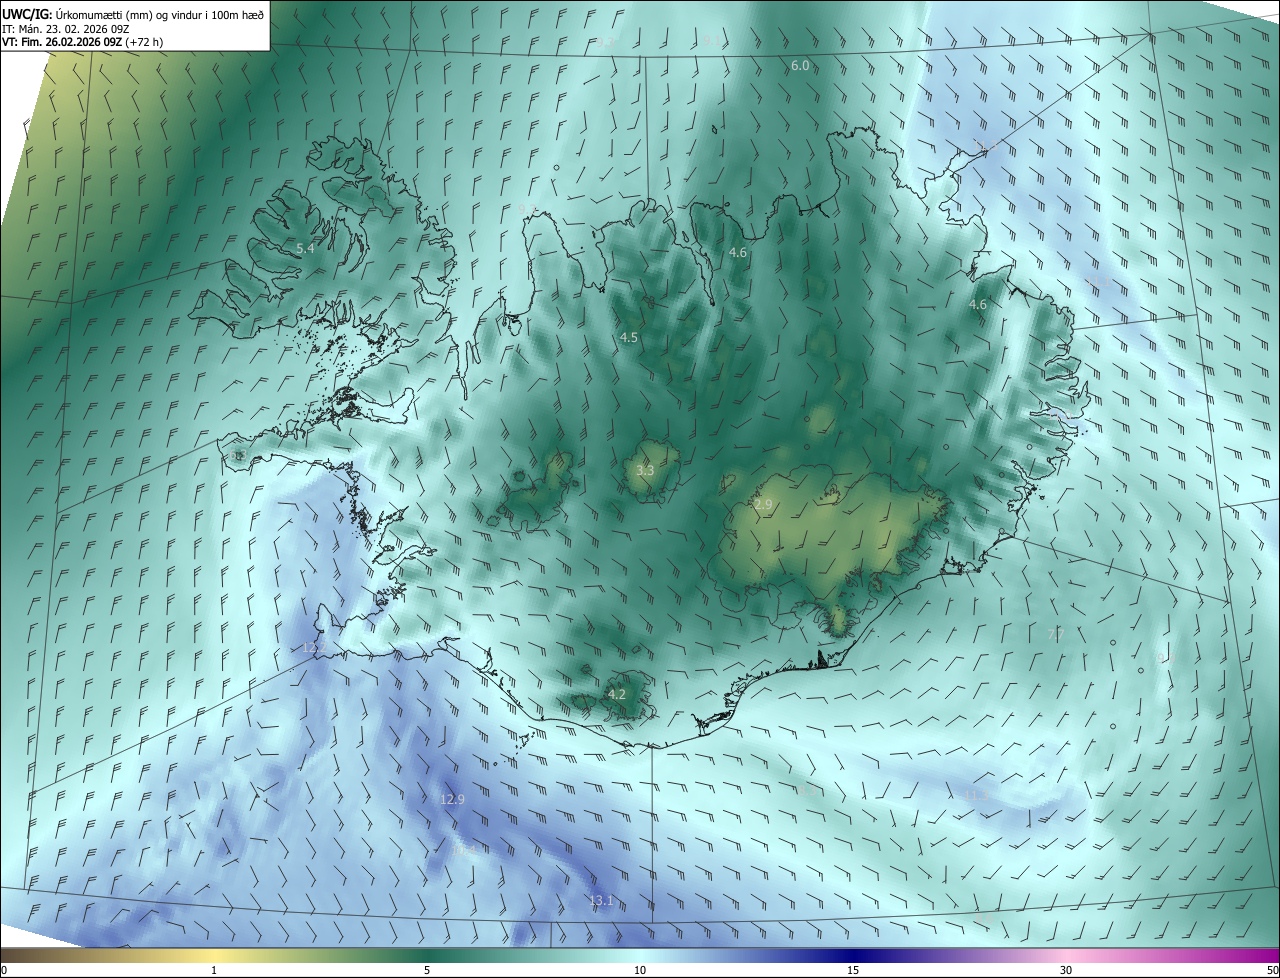Click the 3.3 value on Hofsjökull glacier
Viewport: 1280px width, 978px height.
[x=645, y=470]
